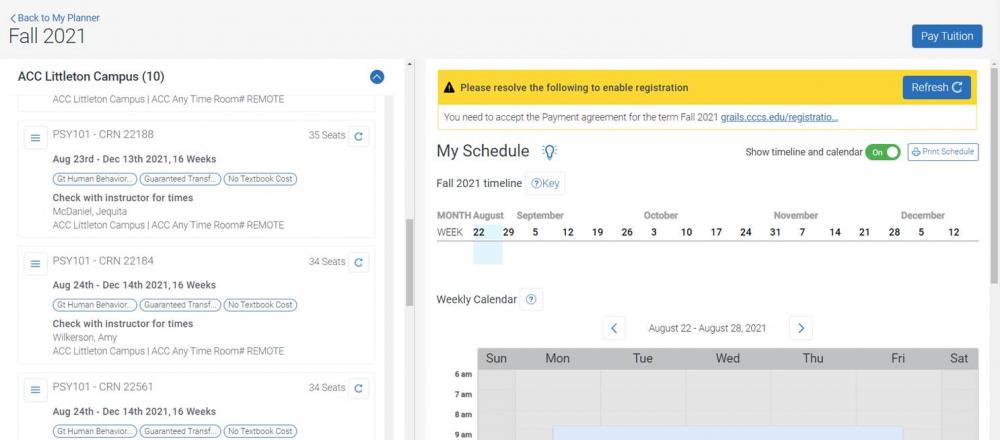The width and height of the screenshot is (1000, 440).
Task: Click the lightbulb tips icon near My Schedule
Action: pyautogui.click(x=549, y=152)
